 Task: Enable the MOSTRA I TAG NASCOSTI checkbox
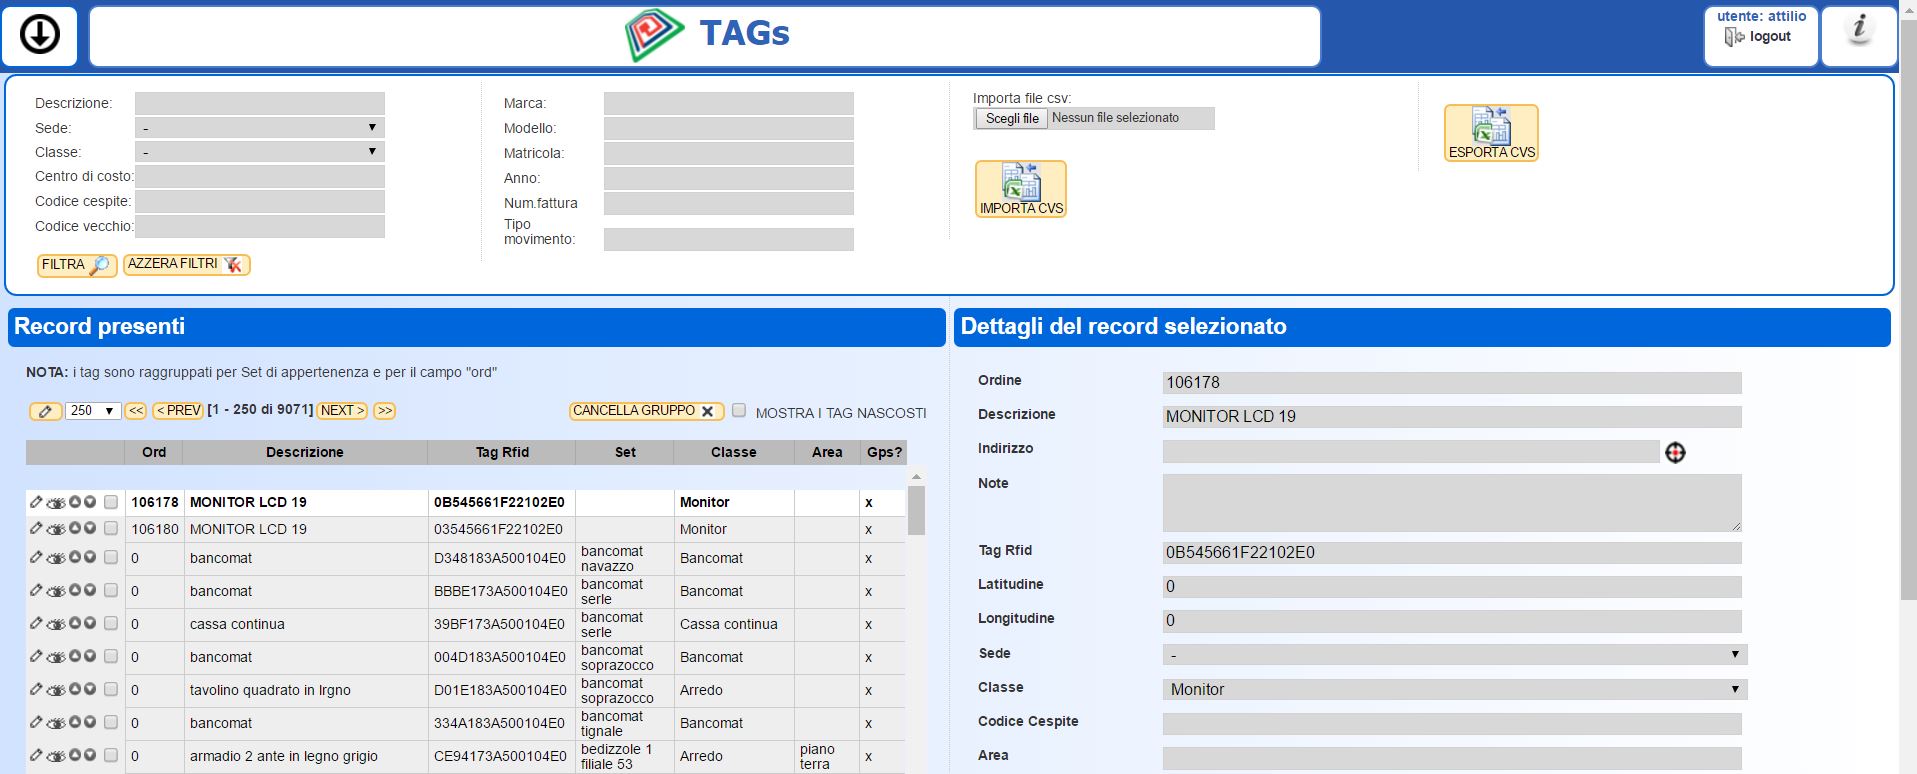(739, 410)
